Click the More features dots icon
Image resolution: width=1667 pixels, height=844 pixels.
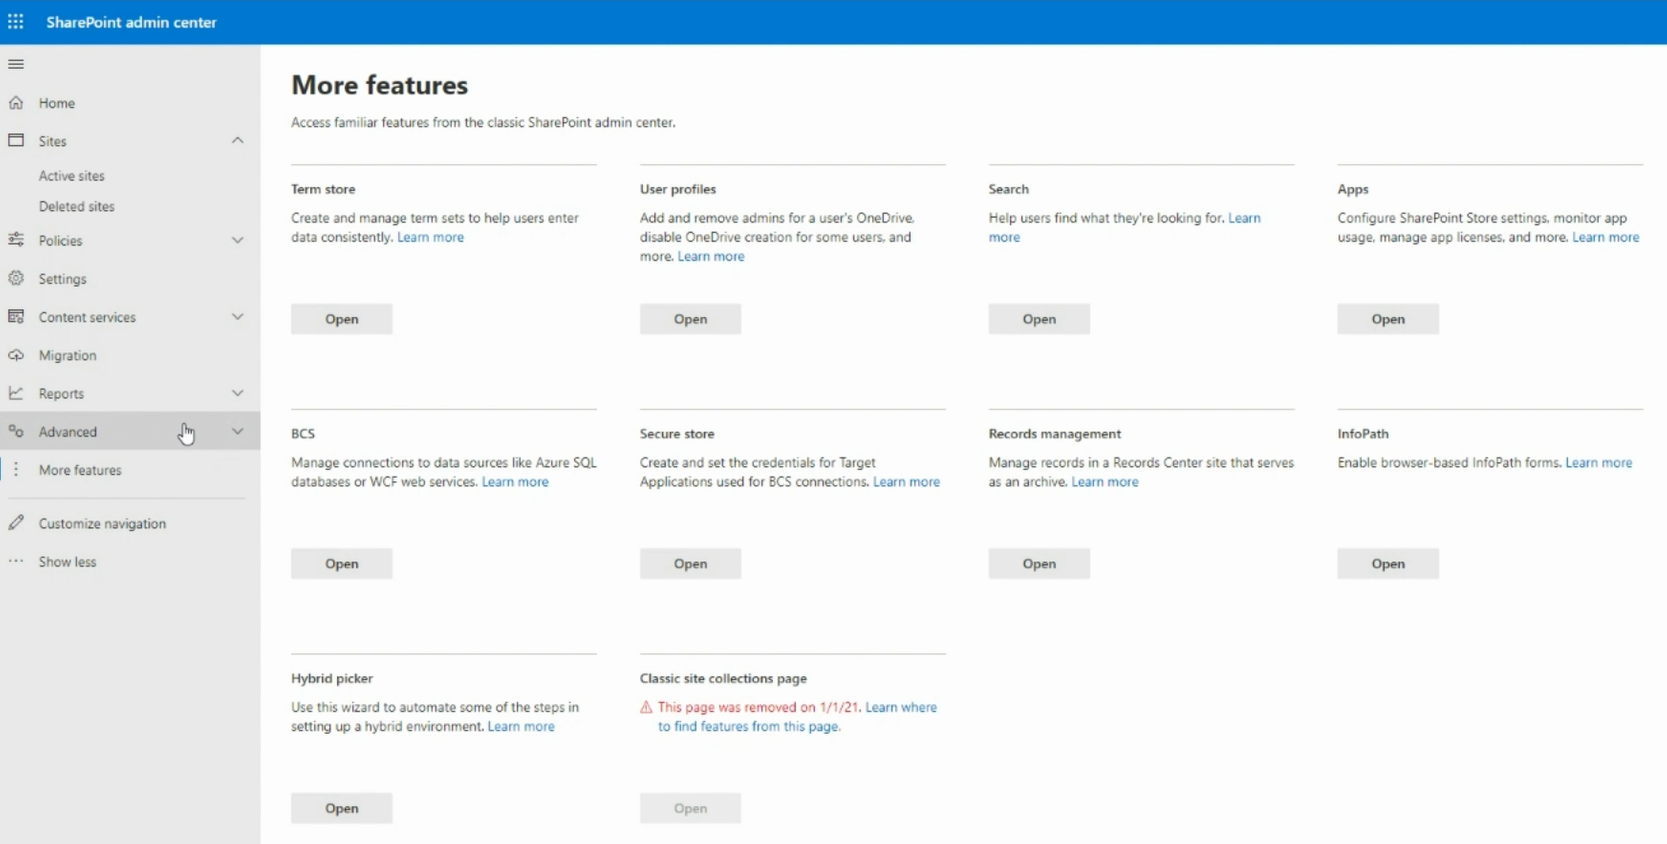coord(16,469)
